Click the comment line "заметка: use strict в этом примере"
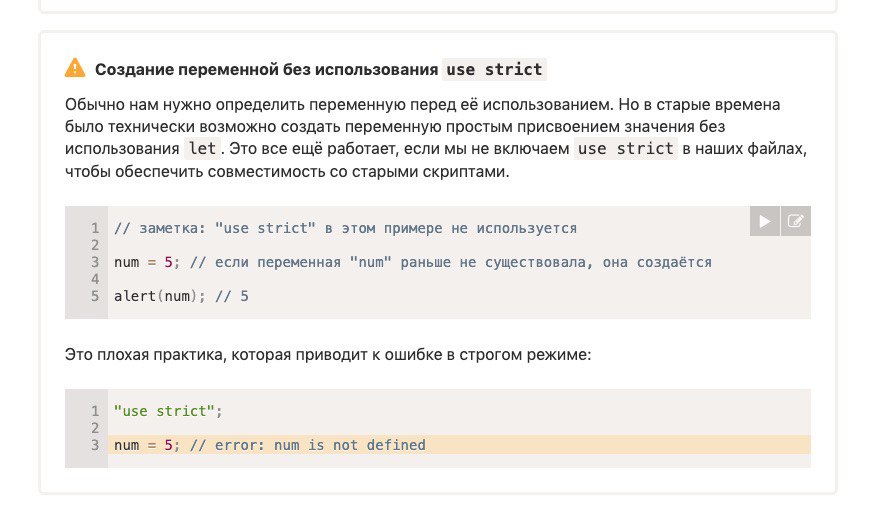This screenshot has height=516, width=894. 346,228
